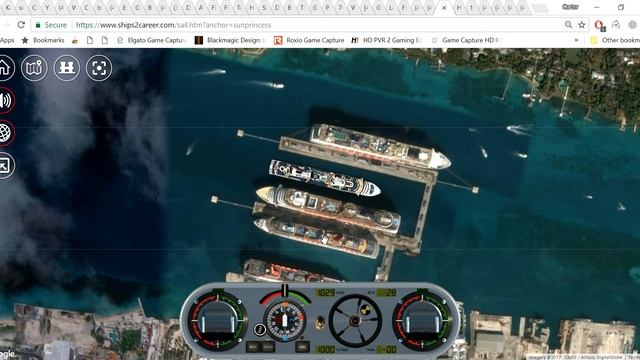The width and height of the screenshot is (640, 360).
Task: Flip the brass toggle switch beside wheel
Action: (x=319, y=322)
